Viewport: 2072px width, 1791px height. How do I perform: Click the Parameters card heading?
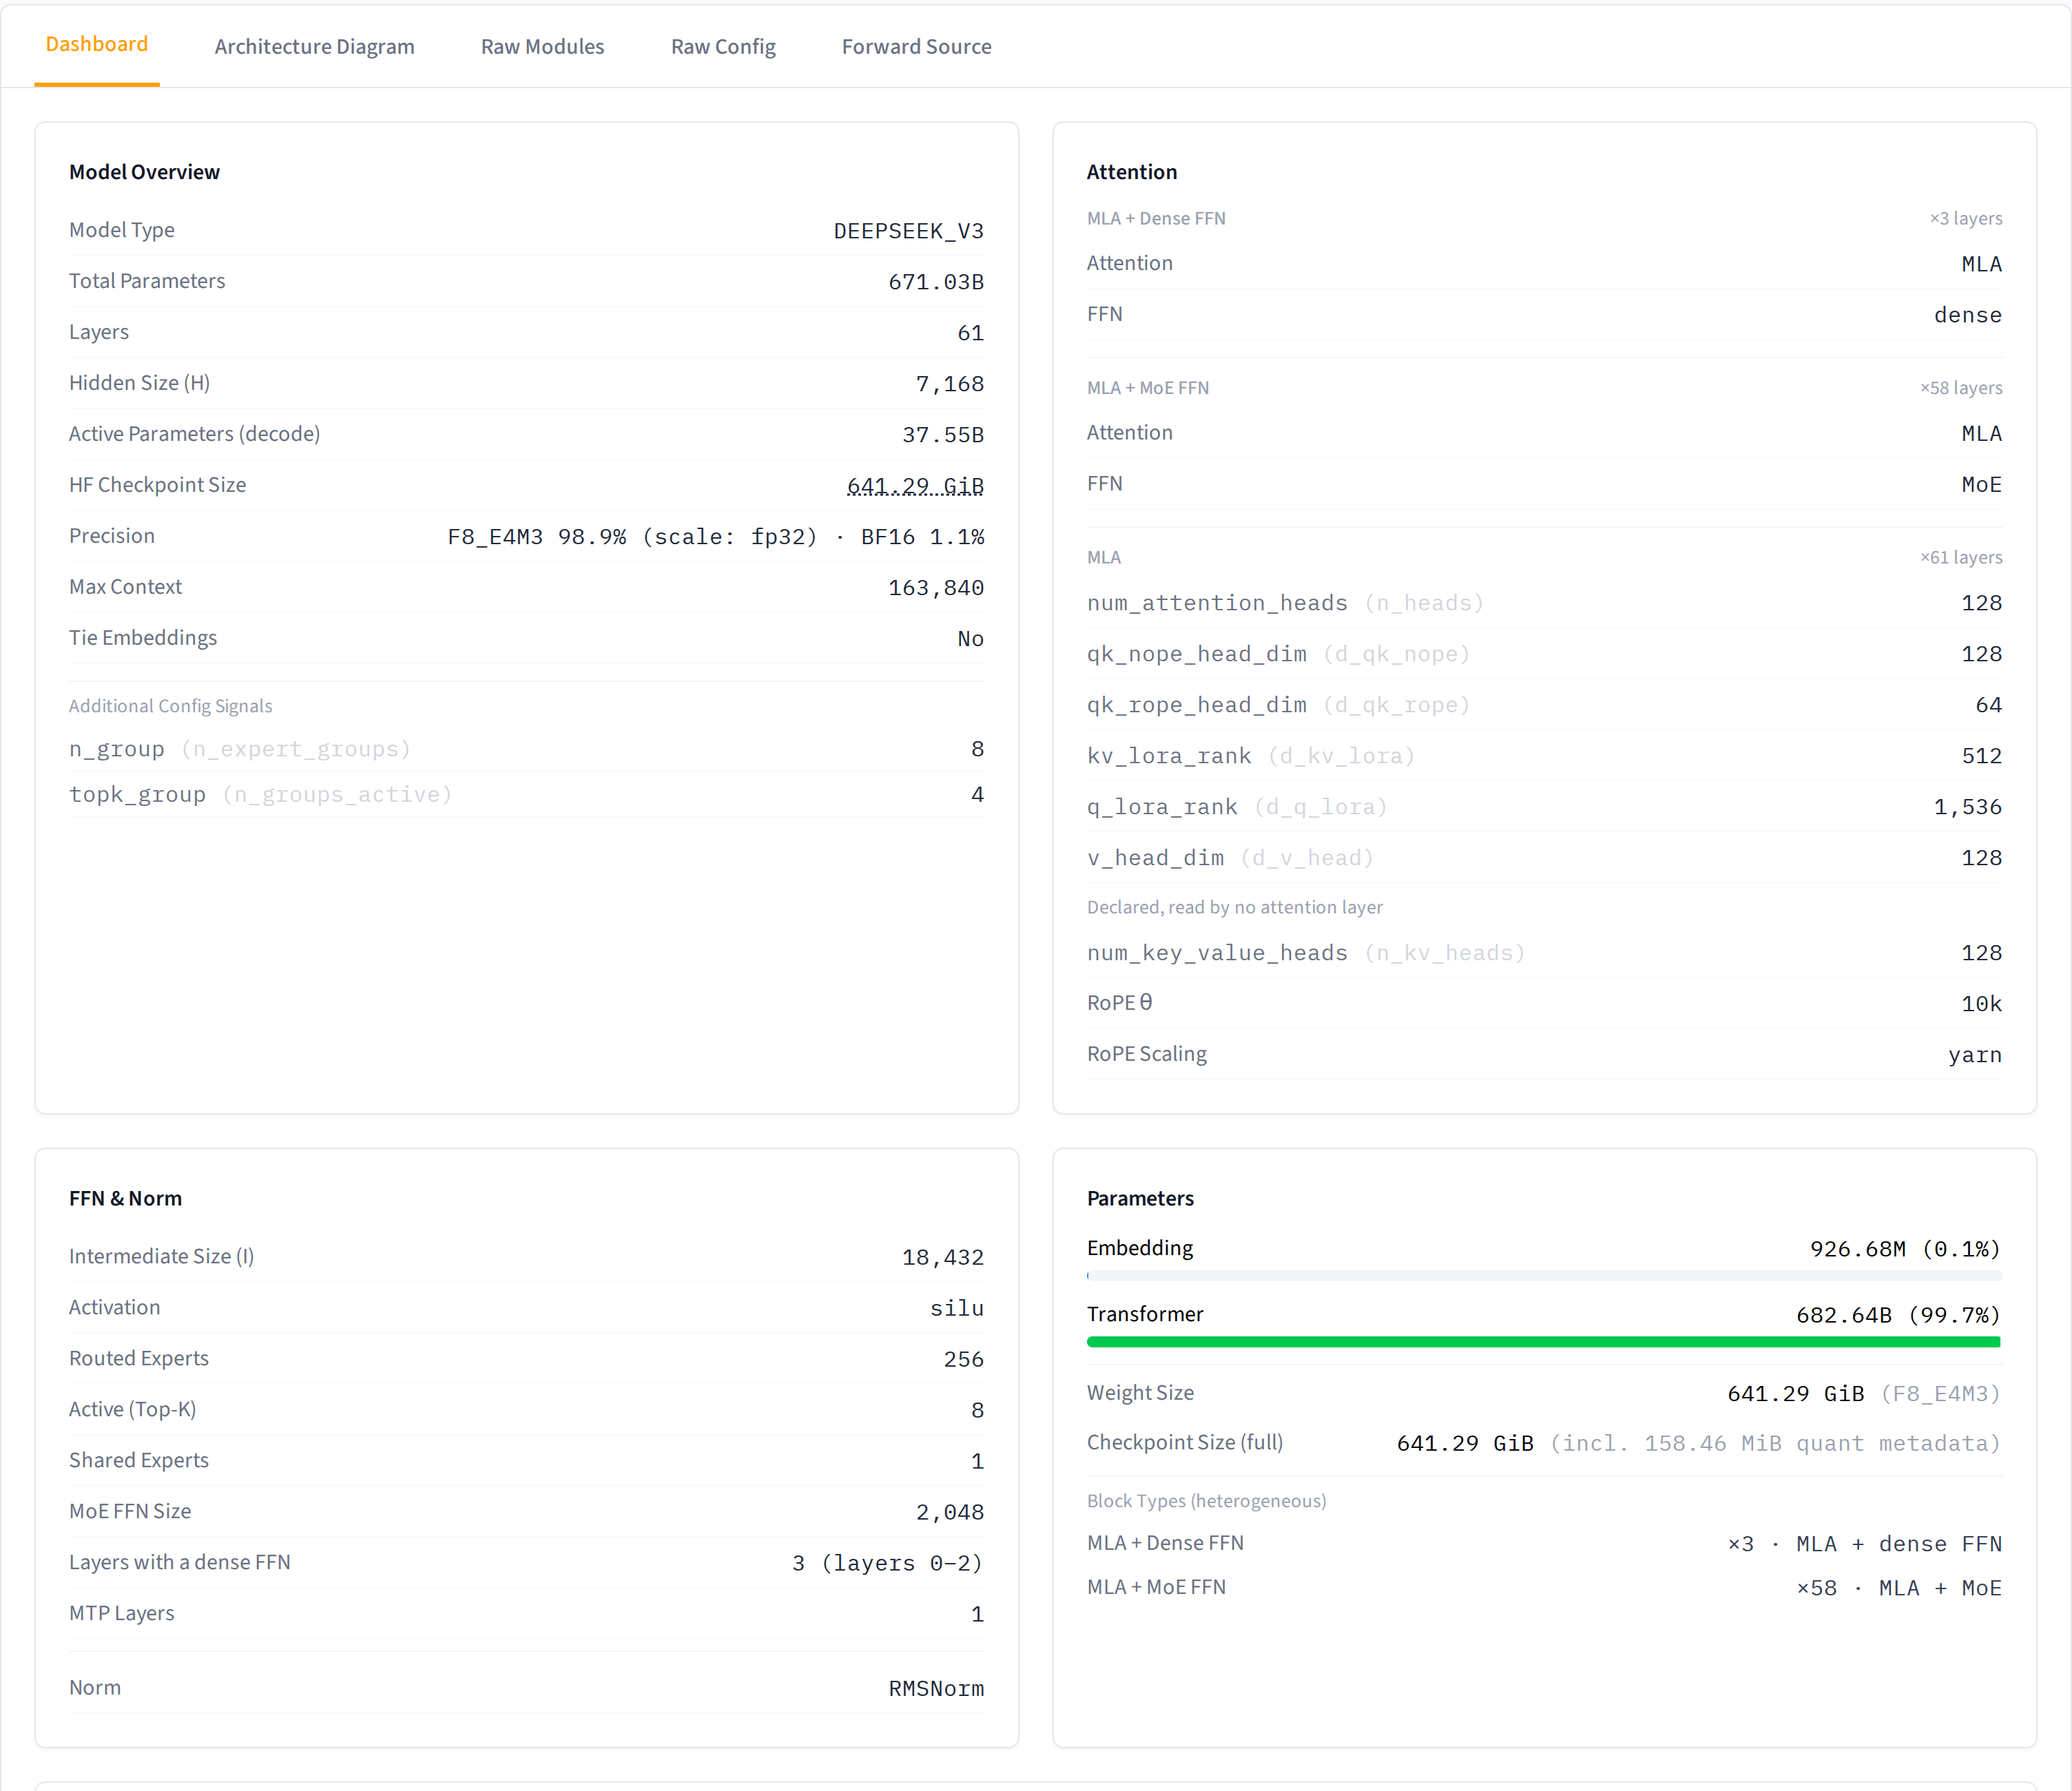pyautogui.click(x=1140, y=1198)
